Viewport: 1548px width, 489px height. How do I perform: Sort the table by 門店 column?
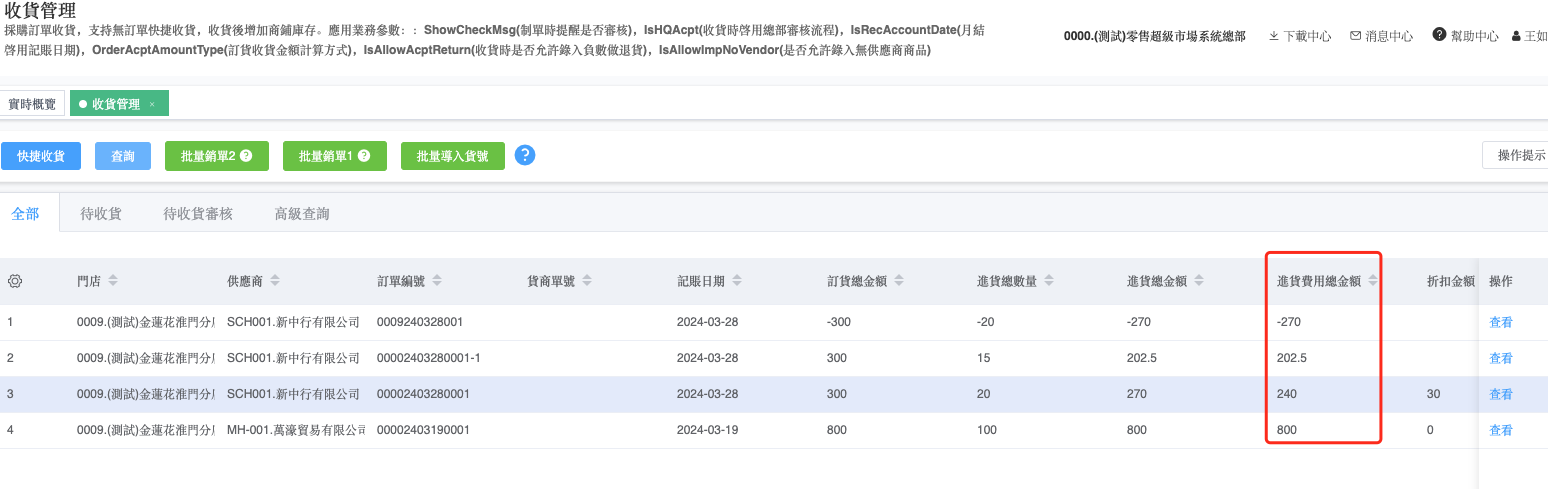(113, 282)
